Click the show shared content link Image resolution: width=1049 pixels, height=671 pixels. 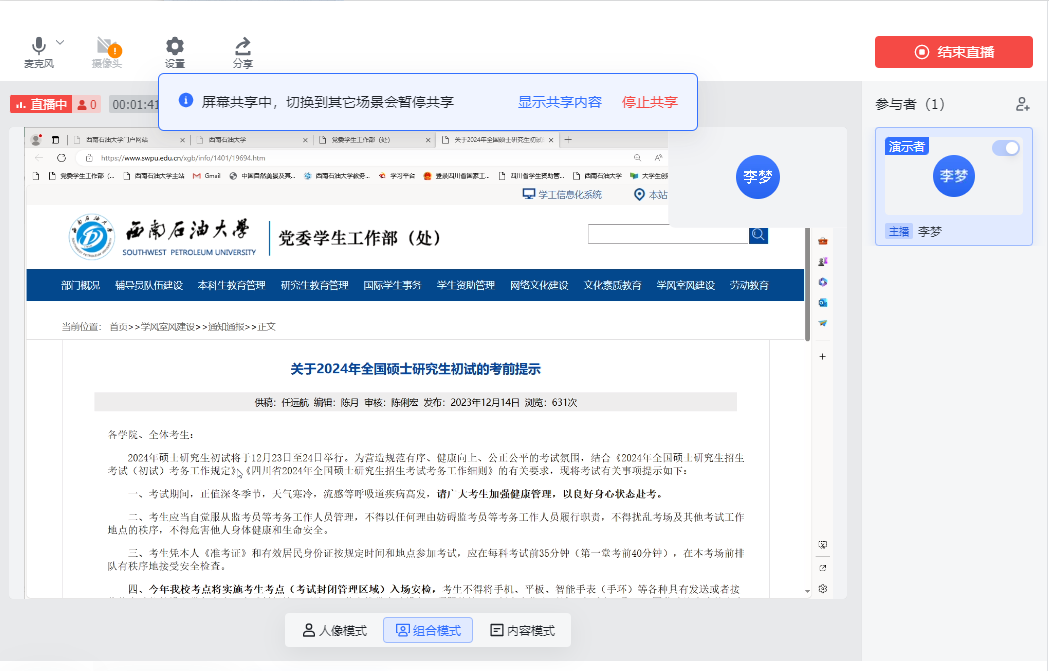pyautogui.click(x=559, y=102)
